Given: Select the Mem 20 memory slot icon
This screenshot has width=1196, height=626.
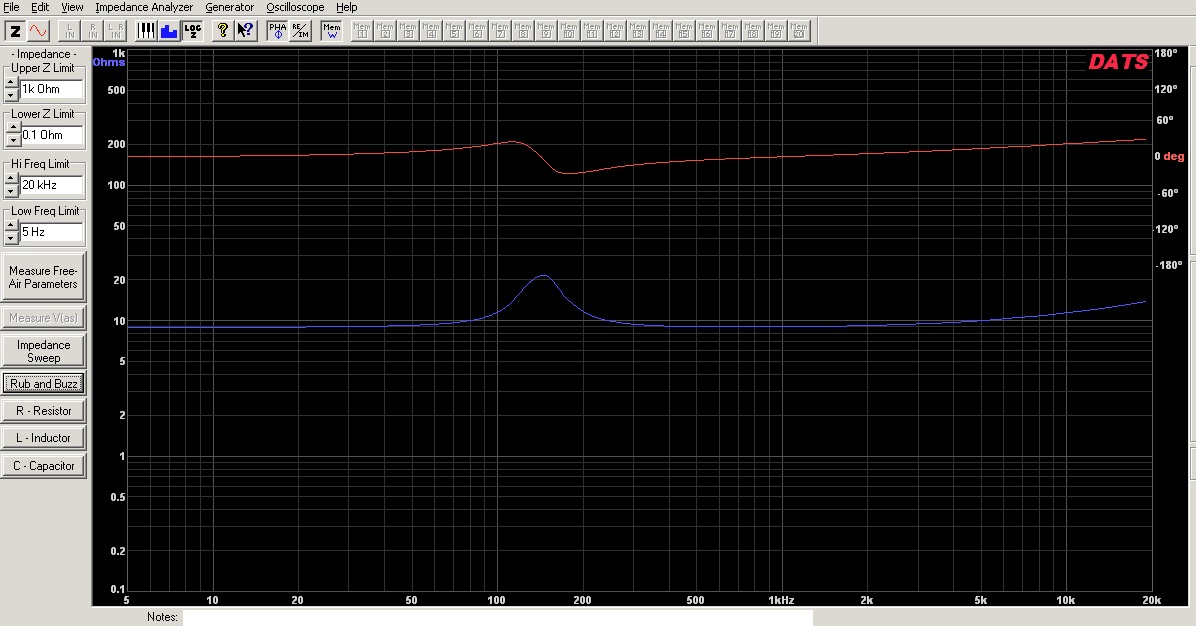Looking at the screenshot, I should 799,31.
